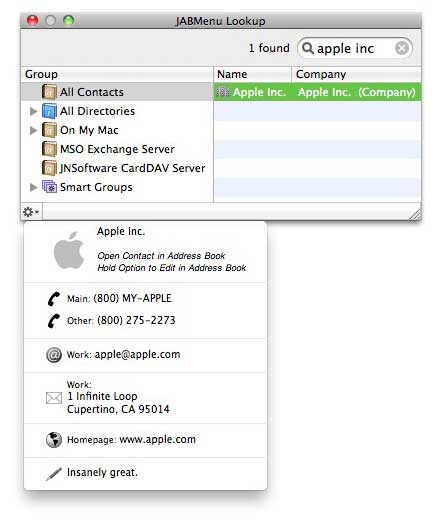Click the globe homepage icon
Viewport: 440px width, 520px height.
coord(54,440)
